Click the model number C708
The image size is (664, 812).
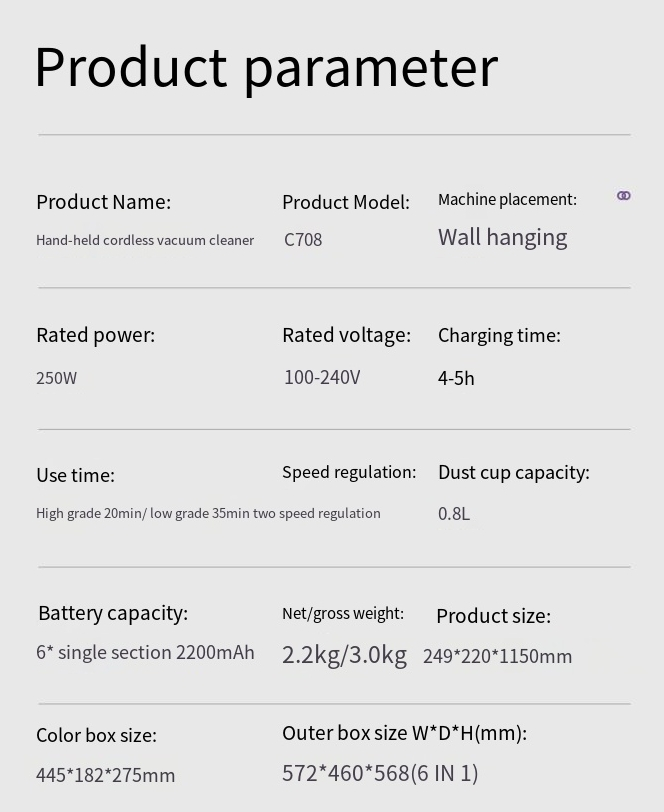point(303,240)
